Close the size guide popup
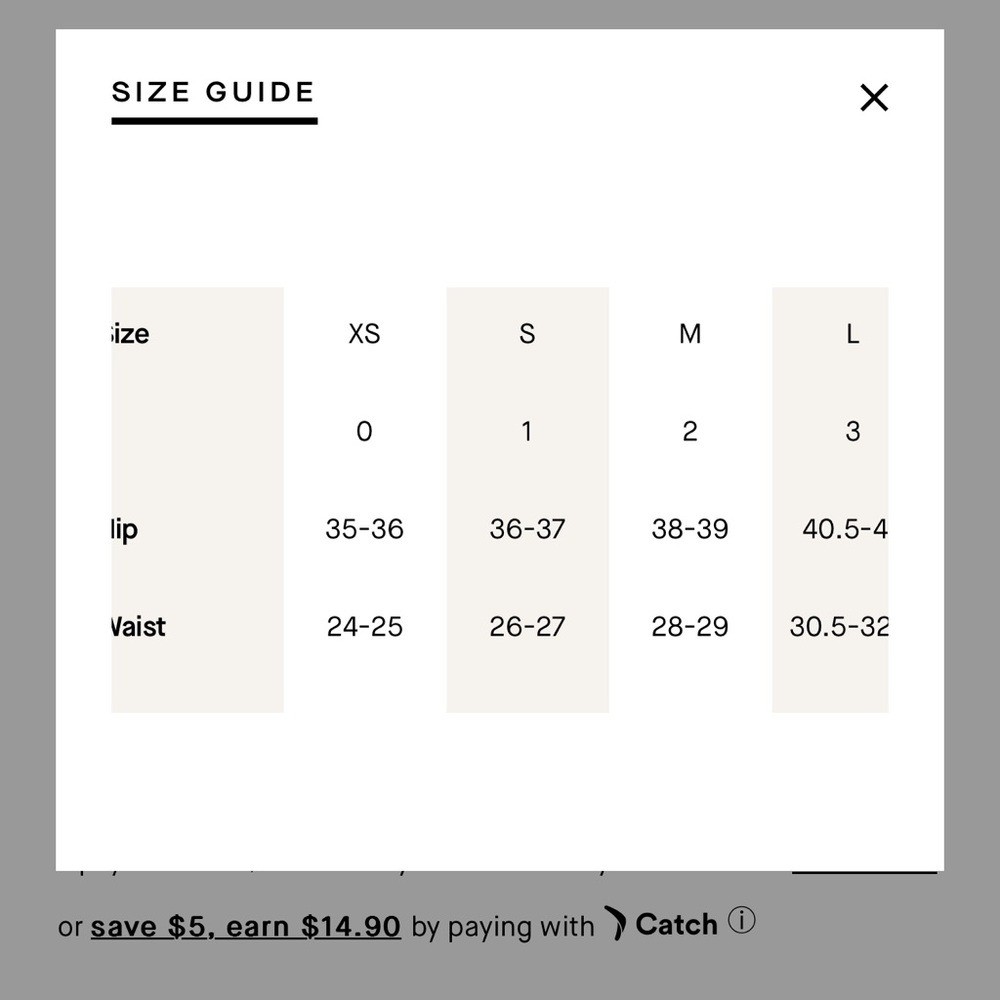Viewport: 1000px width, 1000px height. [x=874, y=98]
